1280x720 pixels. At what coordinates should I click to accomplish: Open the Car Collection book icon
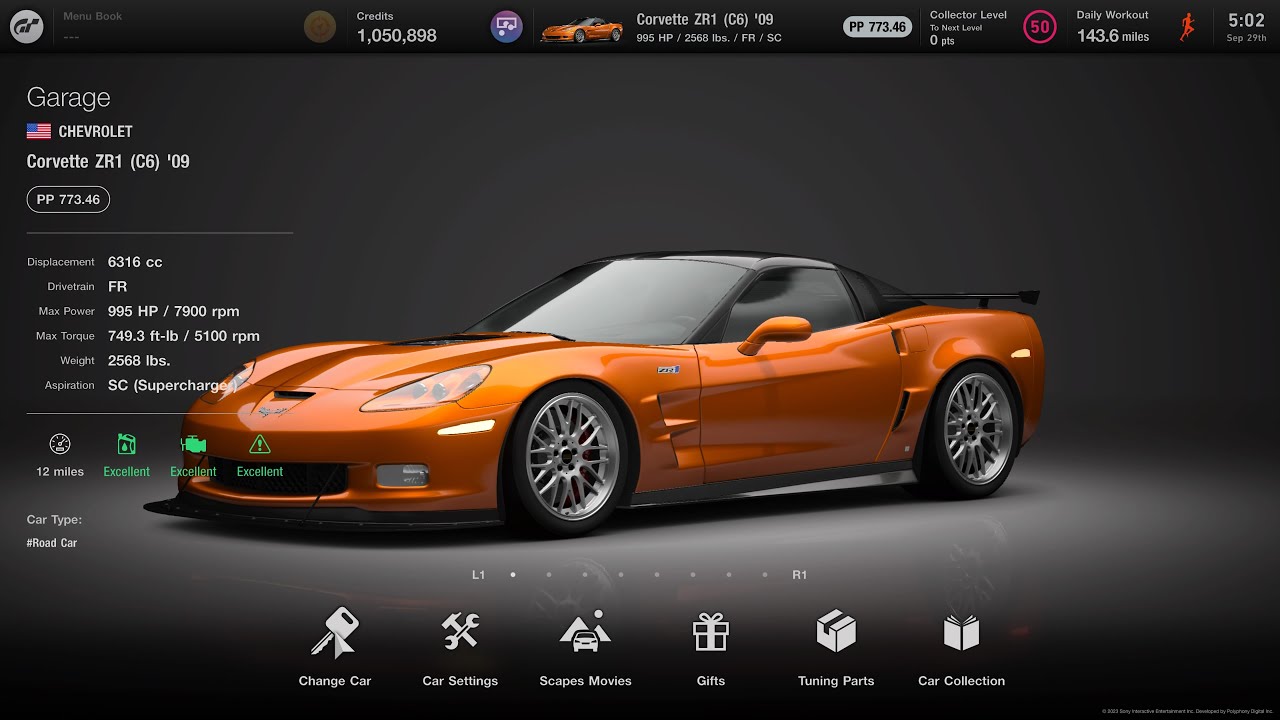point(961,632)
